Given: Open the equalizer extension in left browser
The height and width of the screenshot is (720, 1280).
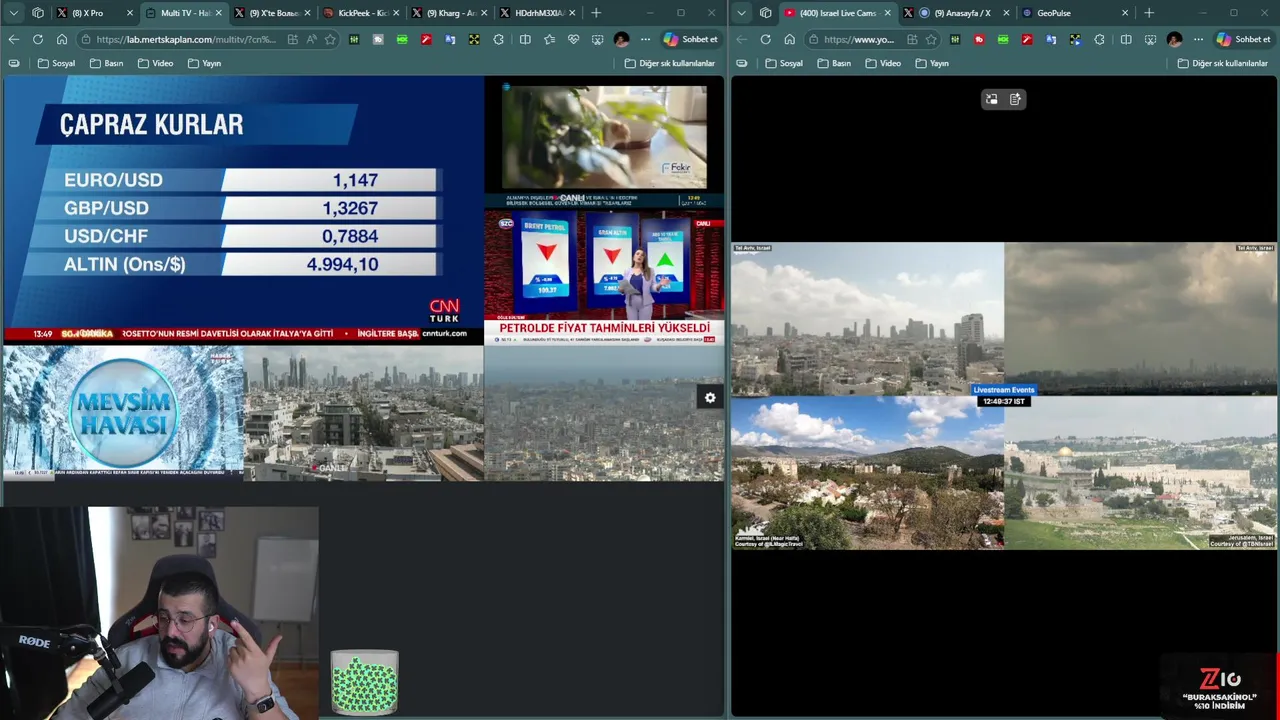Looking at the screenshot, I should [x=354, y=39].
